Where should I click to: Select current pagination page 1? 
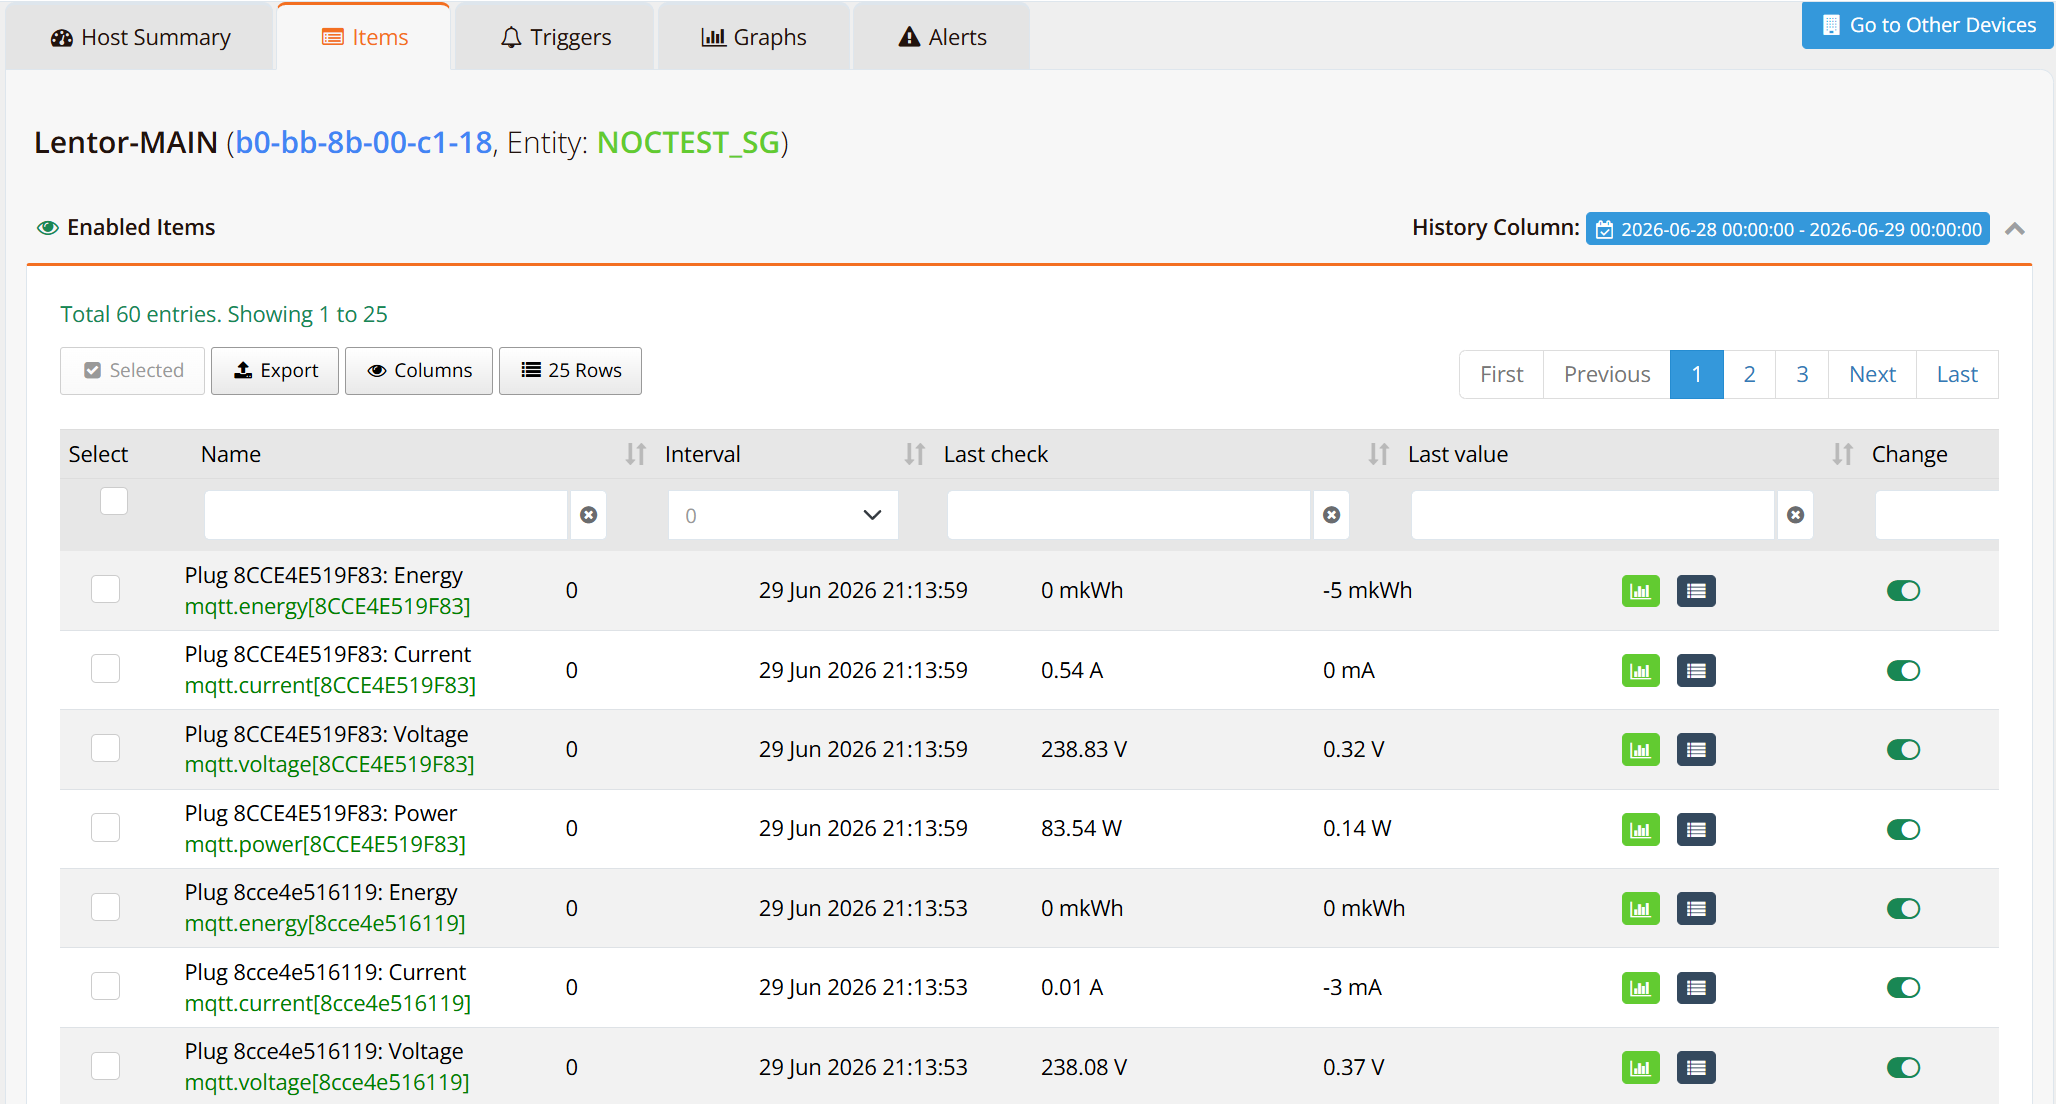pyautogui.click(x=1696, y=375)
